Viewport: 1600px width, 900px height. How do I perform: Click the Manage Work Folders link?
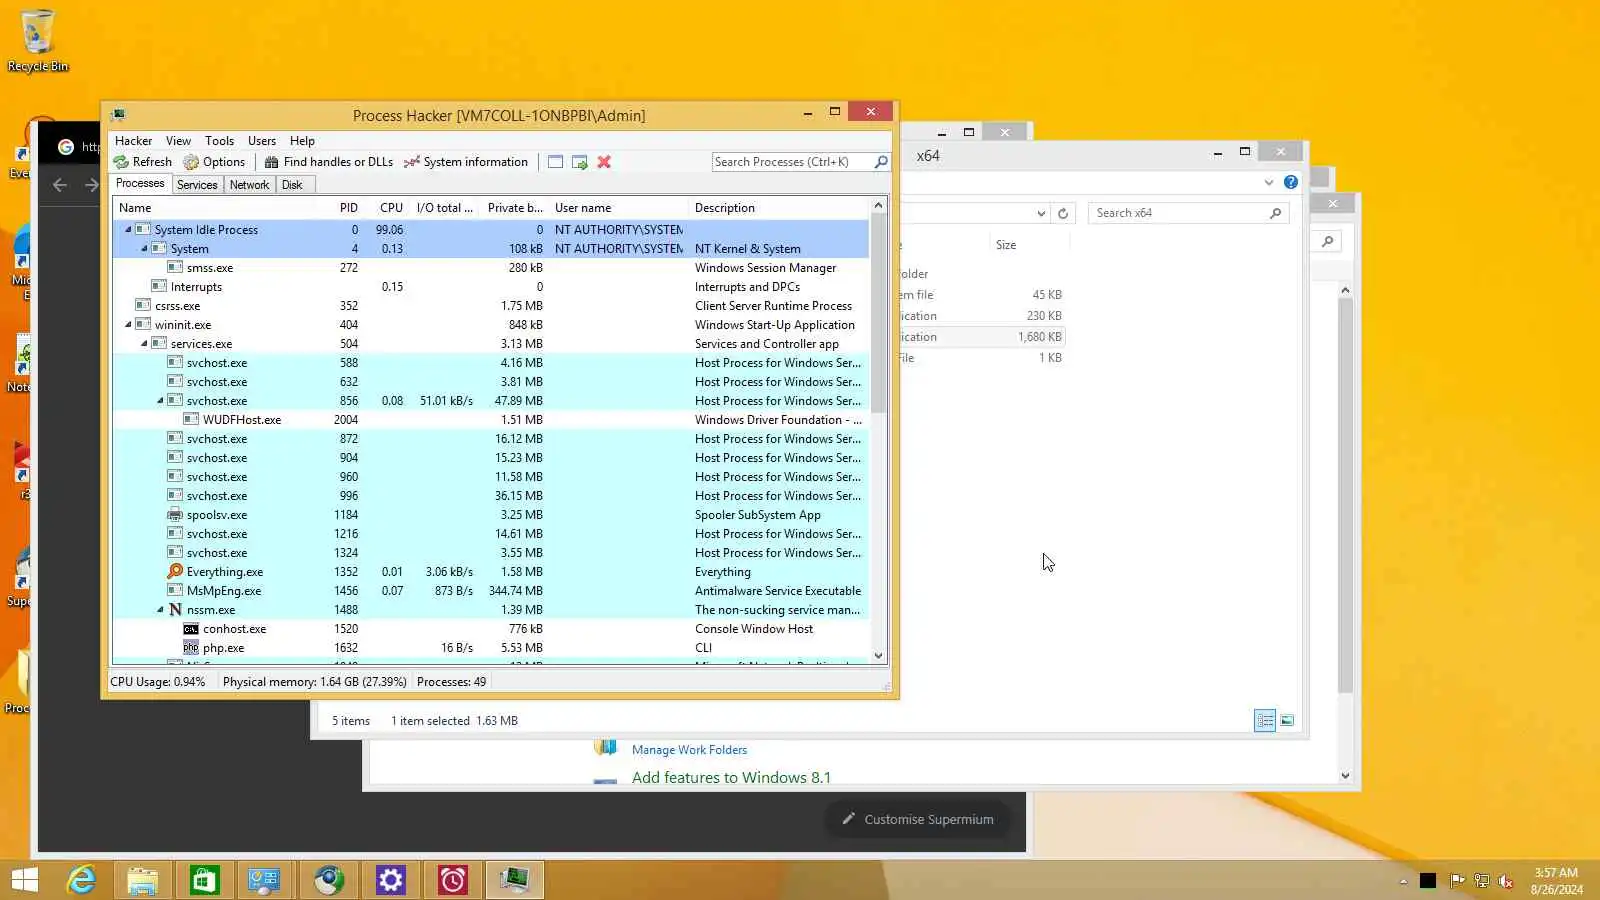(689, 750)
